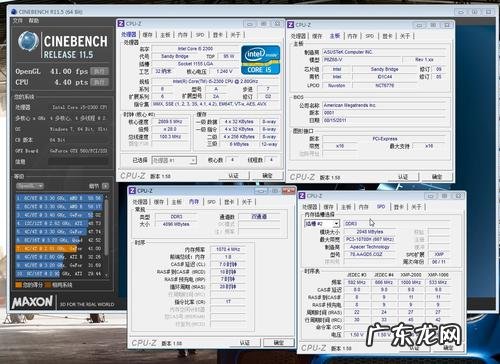Run the OpenGL test with 执行 button
The height and width of the screenshot is (364, 500).
tap(99, 71)
